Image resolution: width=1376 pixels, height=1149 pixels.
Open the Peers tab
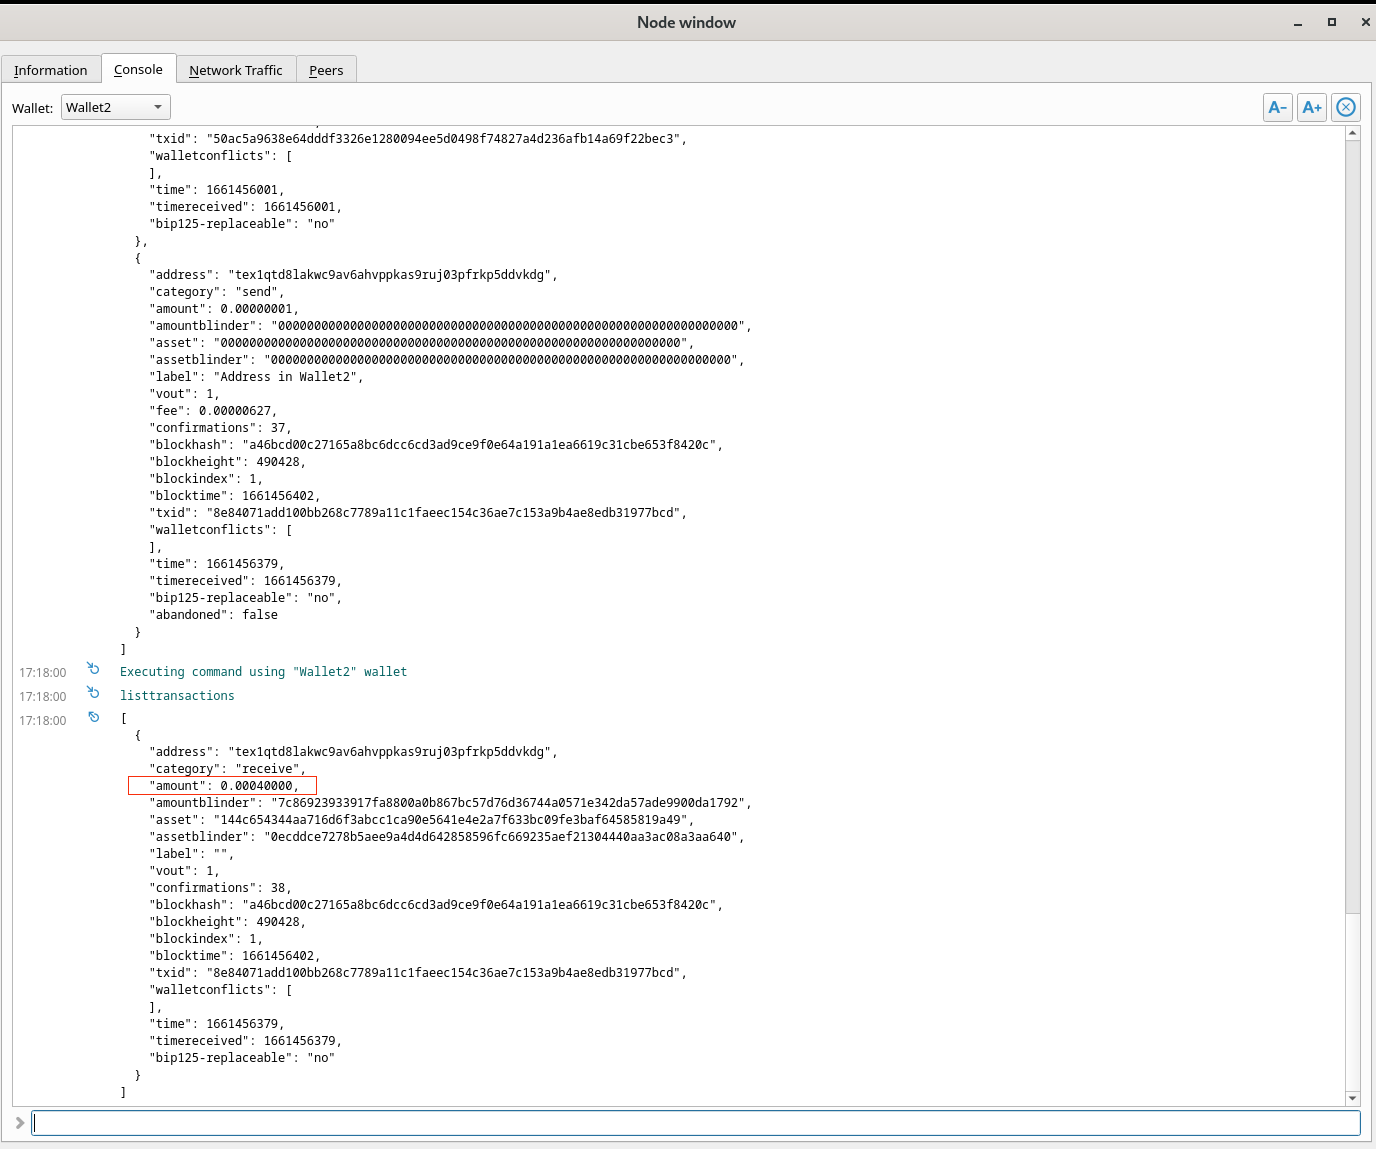tap(326, 69)
